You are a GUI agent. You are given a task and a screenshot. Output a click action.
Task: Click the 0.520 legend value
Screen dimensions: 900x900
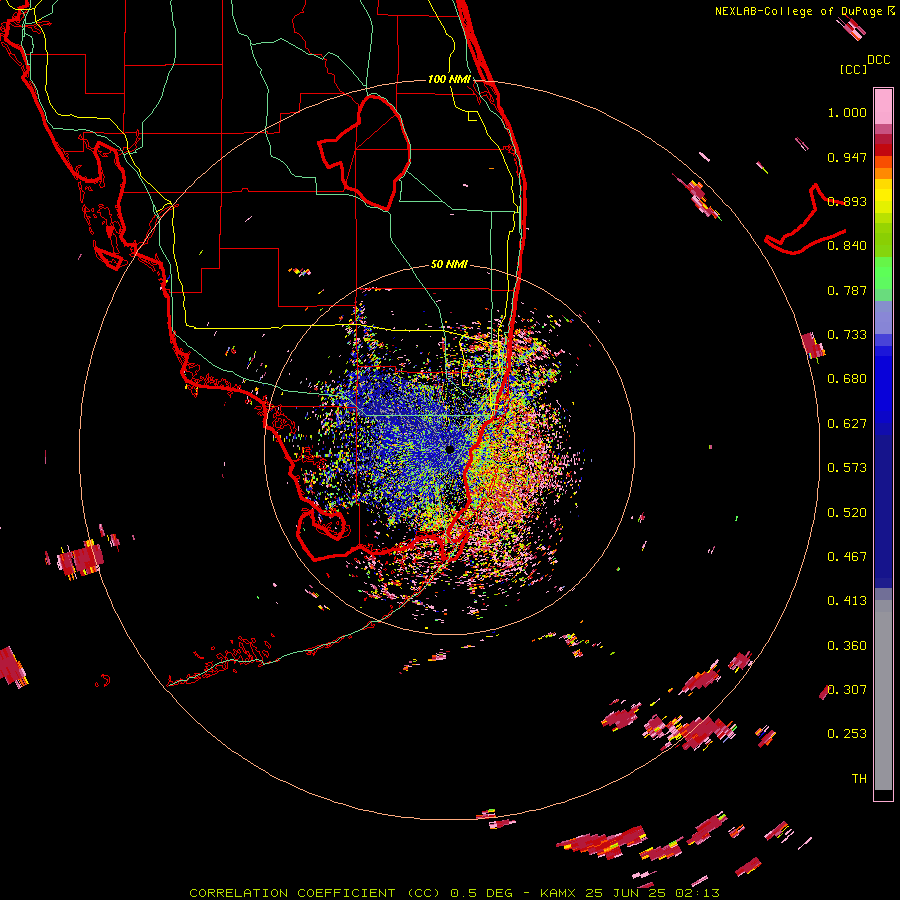point(847,513)
